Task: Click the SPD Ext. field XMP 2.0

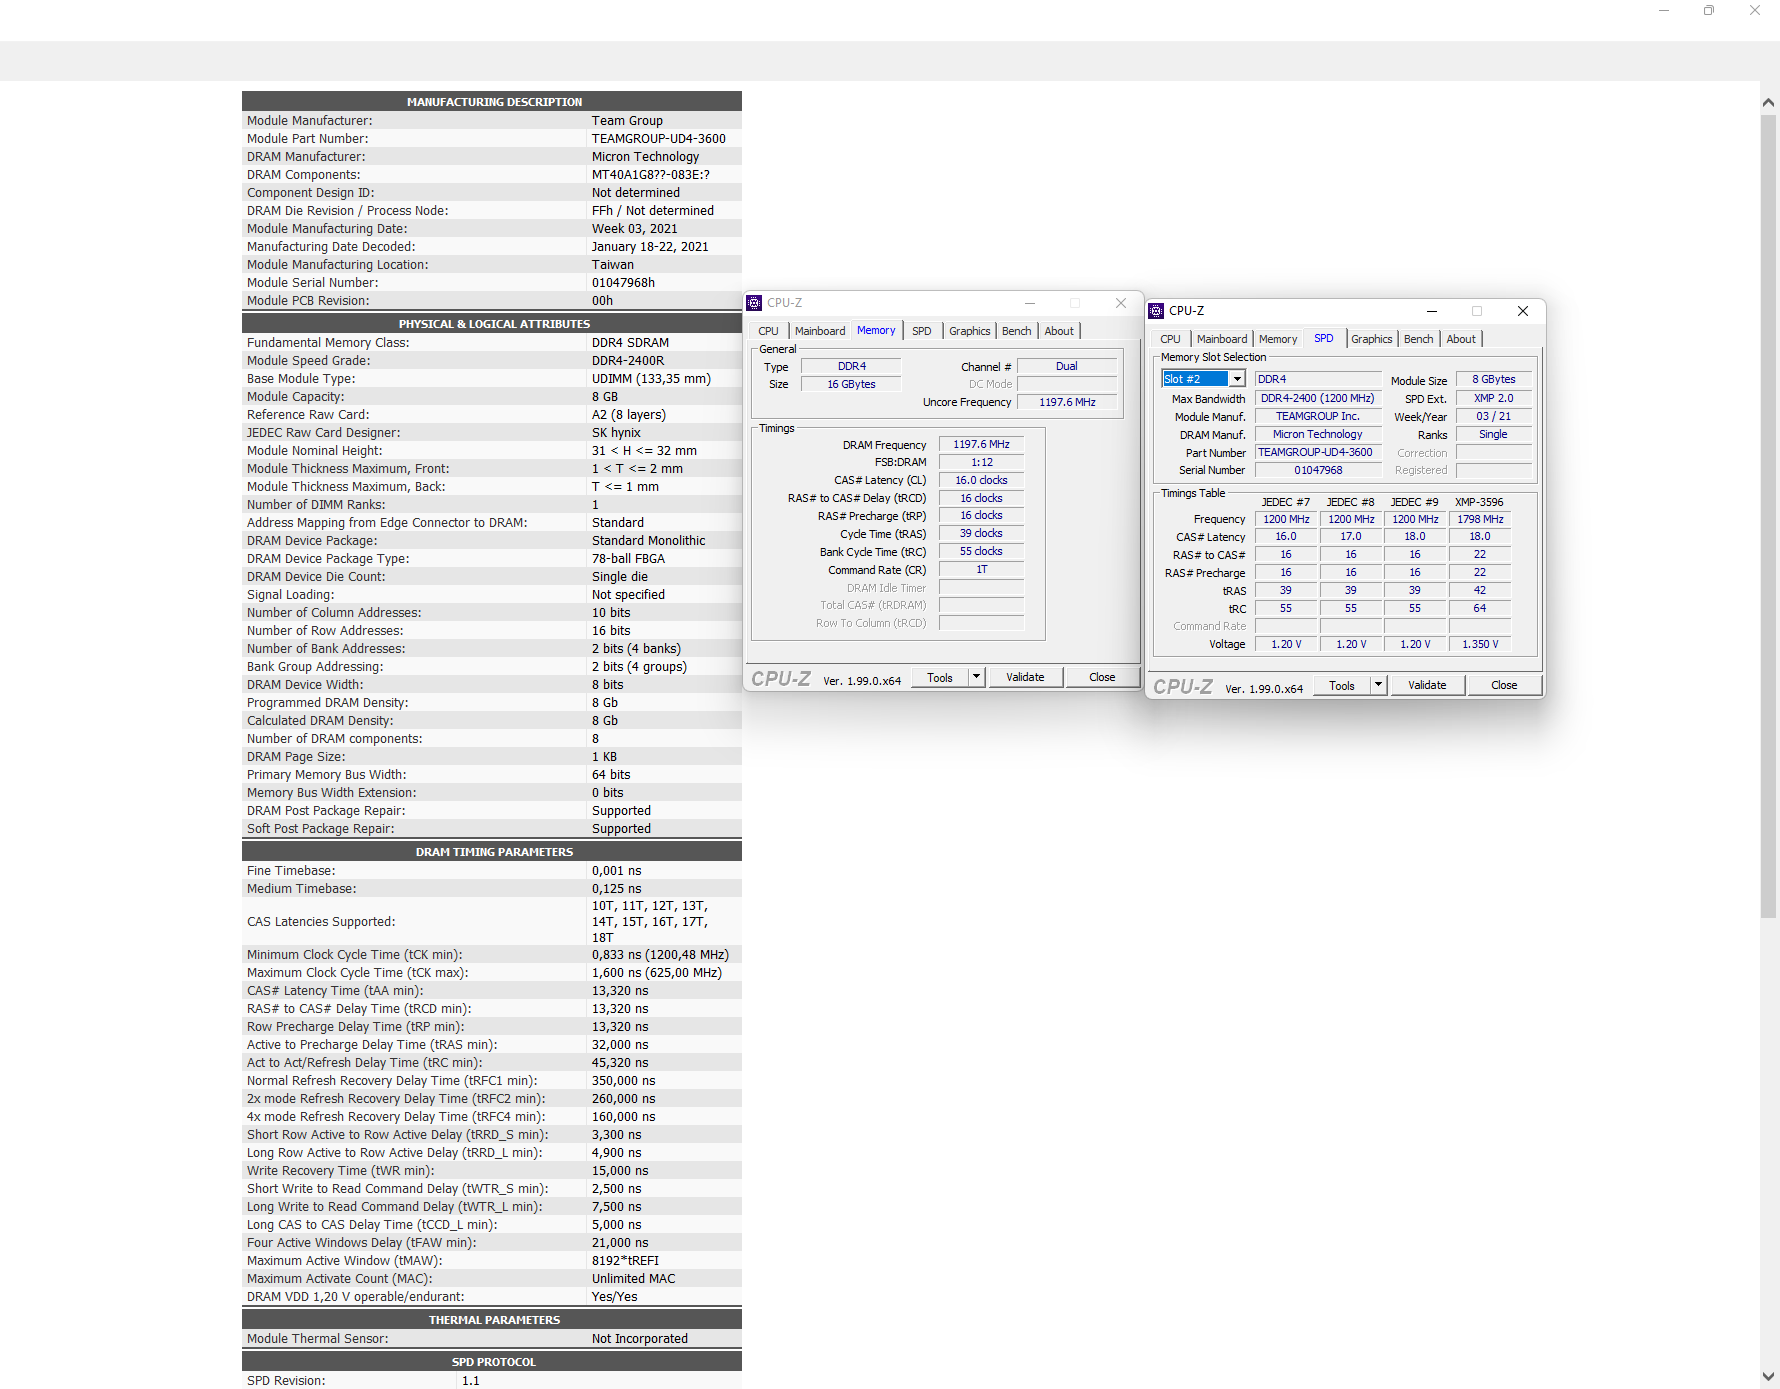Action: (x=1493, y=398)
